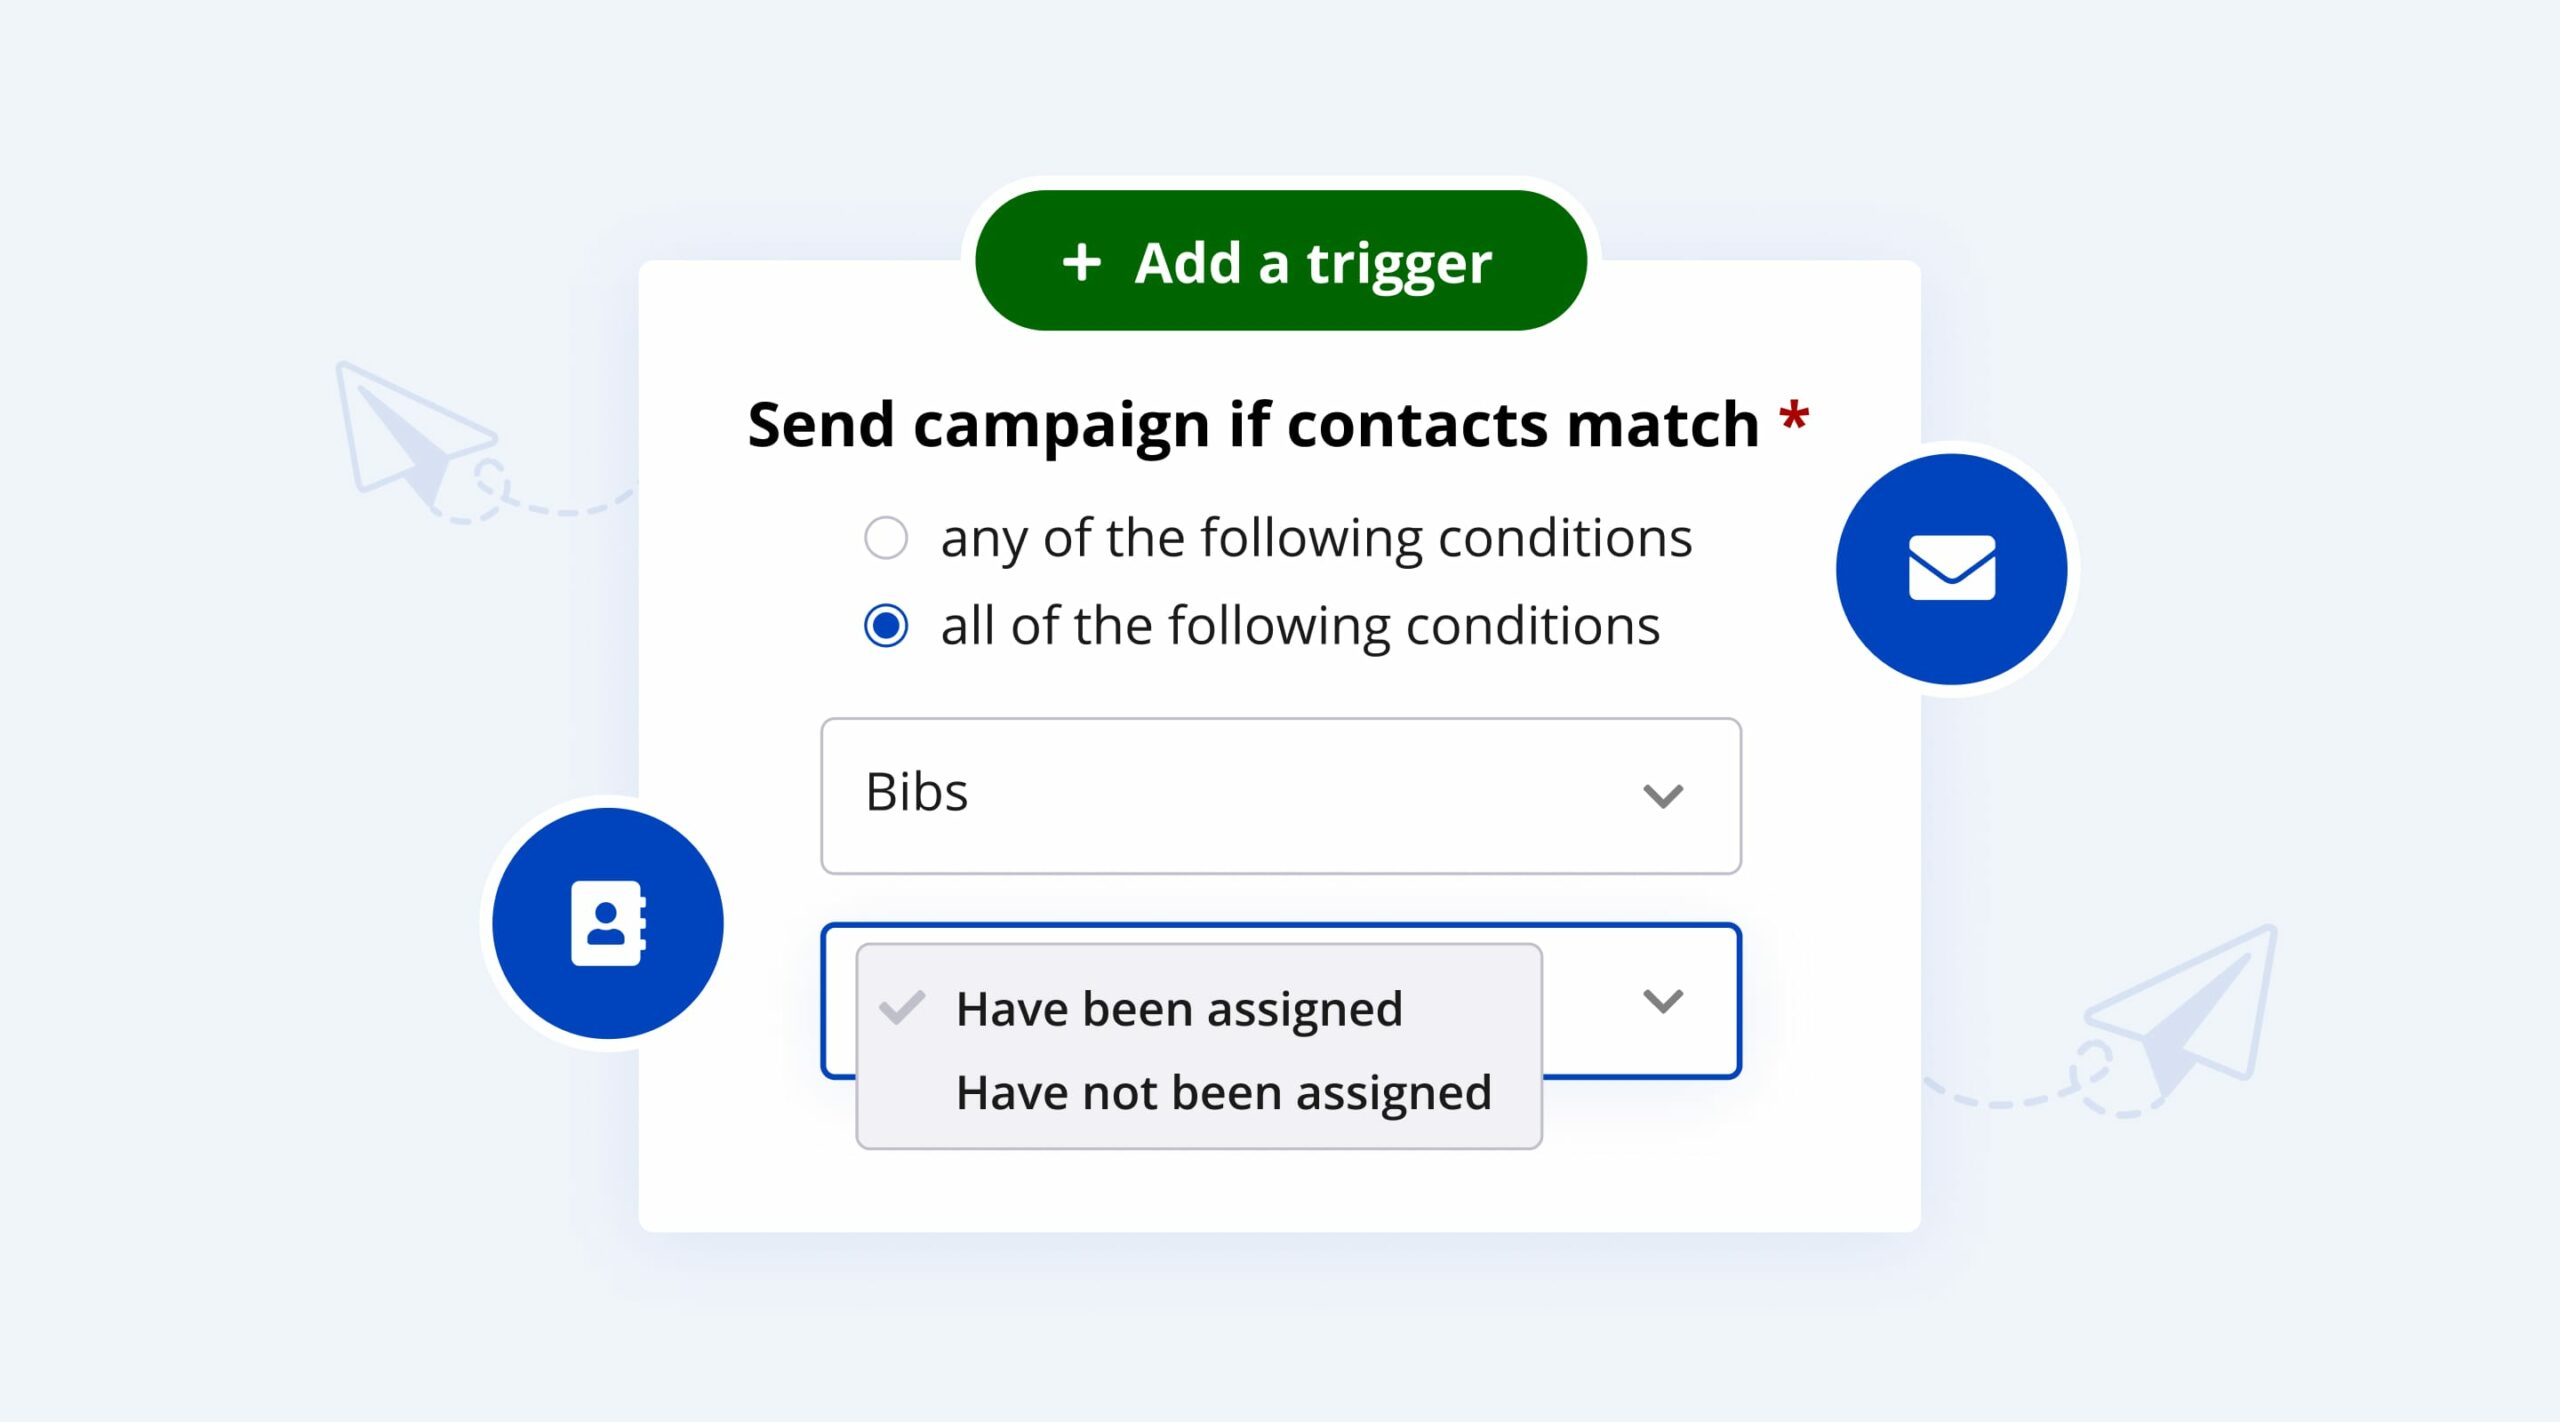Click the 'Bibs' selected value text
Image resolution: width=2560 pixels, height=1422 pixels.
tap(917, 792)
